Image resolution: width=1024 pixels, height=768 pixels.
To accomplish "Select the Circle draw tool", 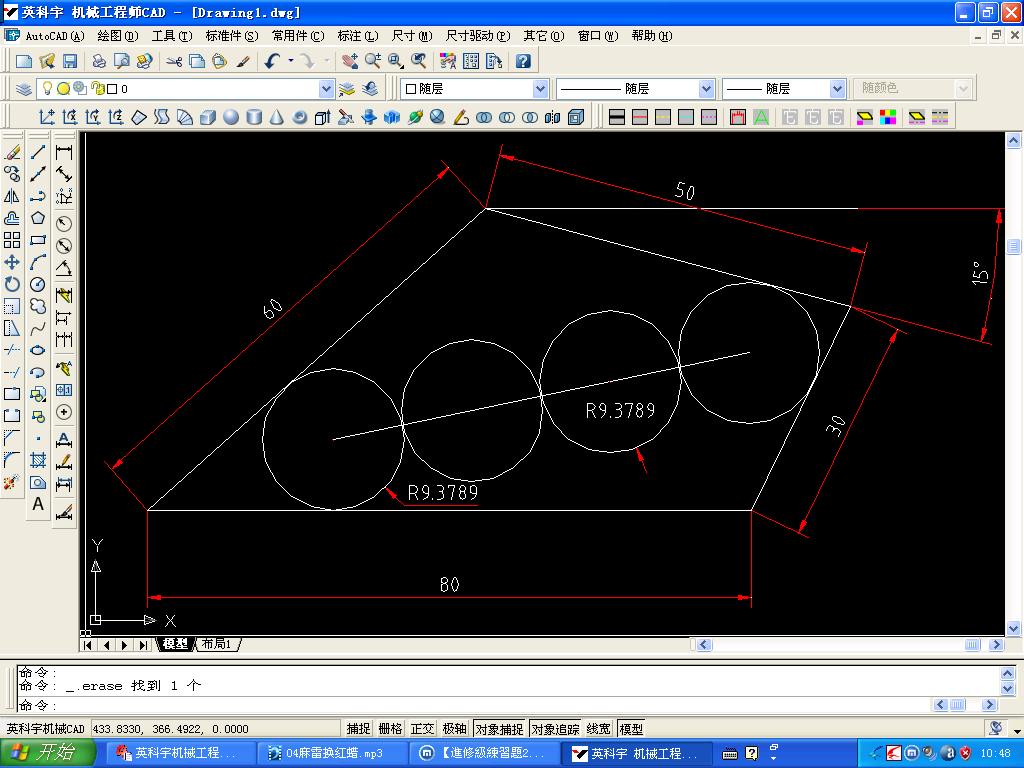I will coord(38,284).
